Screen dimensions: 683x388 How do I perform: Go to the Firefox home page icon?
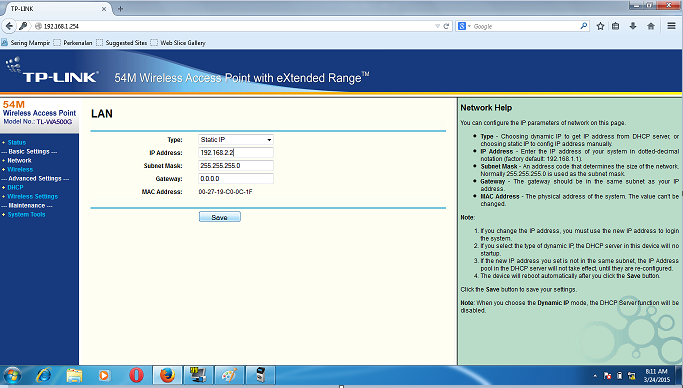(x=651, y=26)
